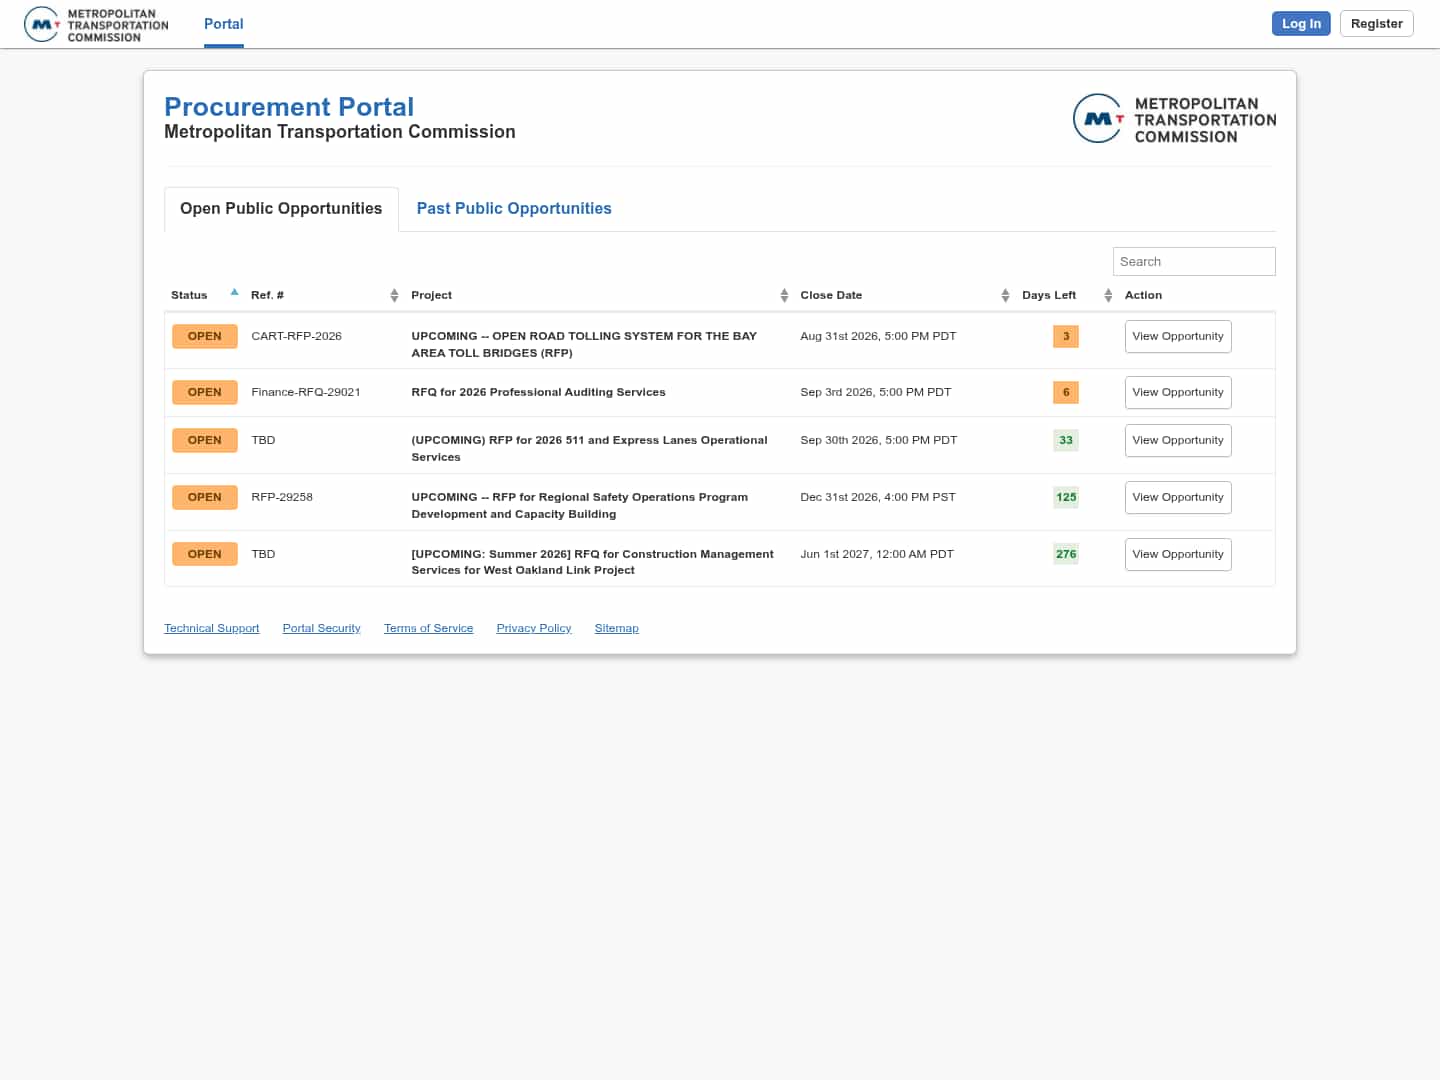Open the Sitemap link

click(x=617, y=629)
